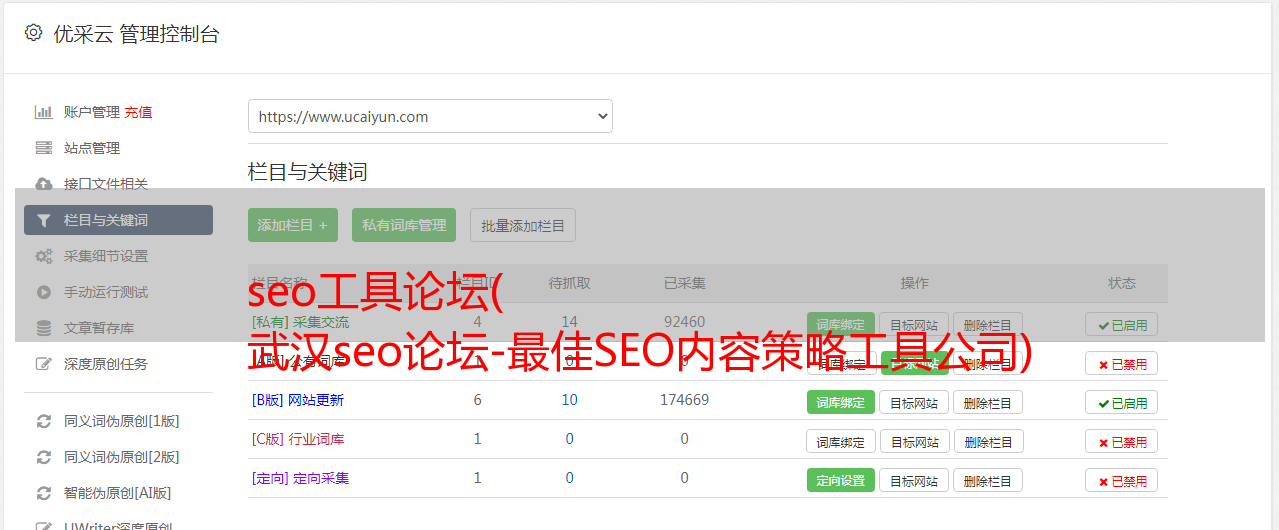This screenshot has width=1279, height=530.
Task: Click the 栏目与关键词 page heading
Action: tap(308, 172)
